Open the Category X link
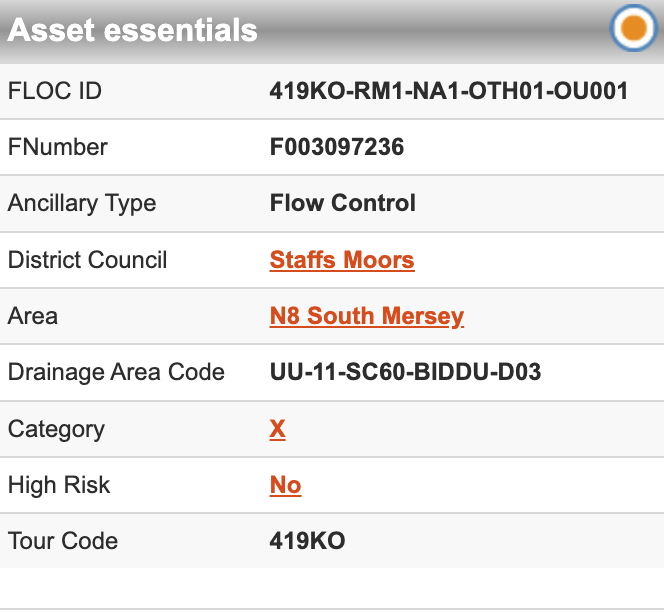The width and height of the screenshot is (664, 612). coord(277,429)
